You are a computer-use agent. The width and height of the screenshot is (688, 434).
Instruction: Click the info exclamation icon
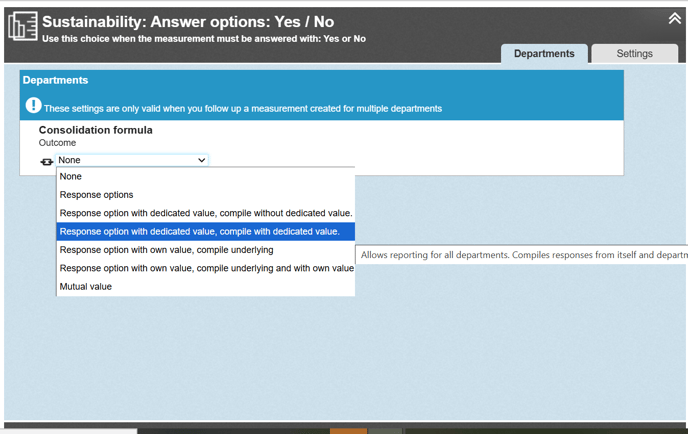click(33, 106)
